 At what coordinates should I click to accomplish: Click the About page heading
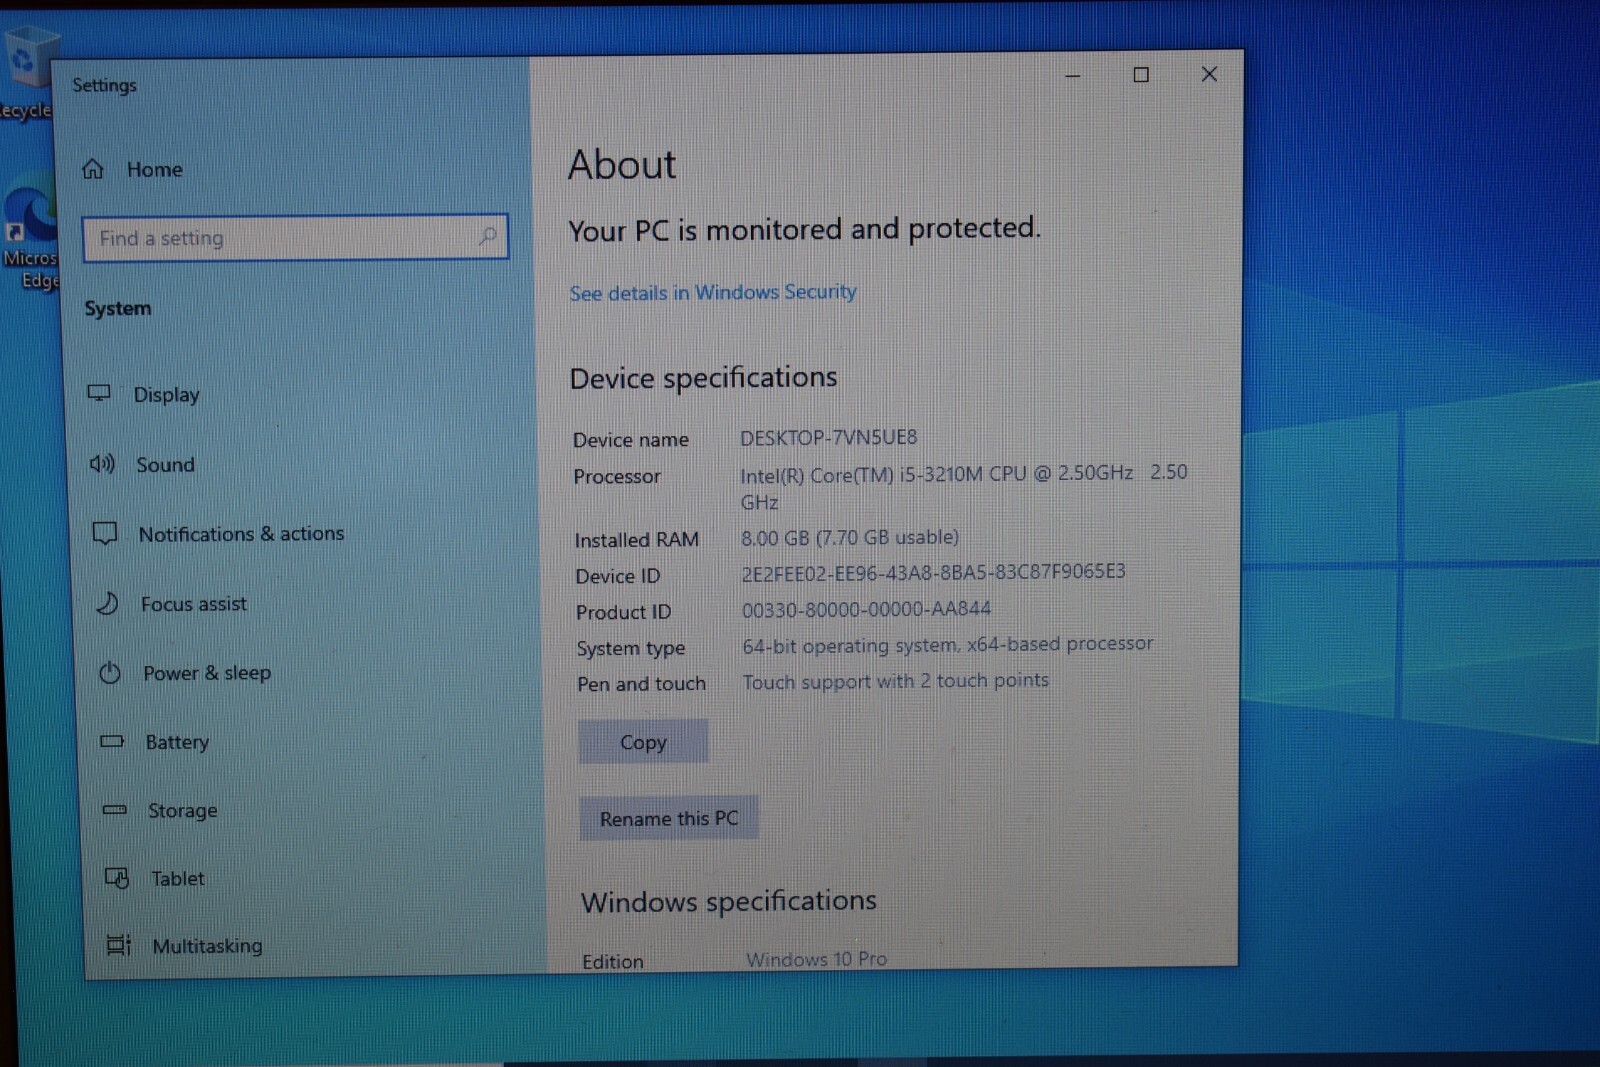[622, 165]
